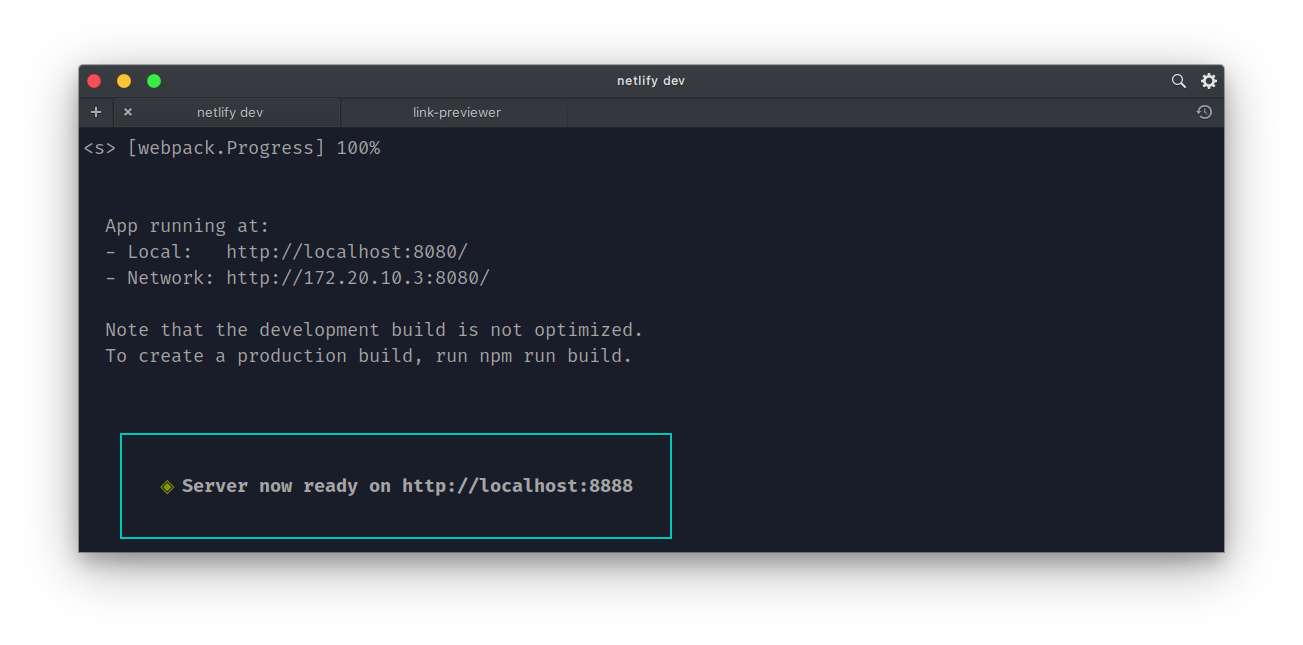This screenshot has width=1303, height=645.
Task: Open the settings gear icon
Action: (x=1209, y=81)
